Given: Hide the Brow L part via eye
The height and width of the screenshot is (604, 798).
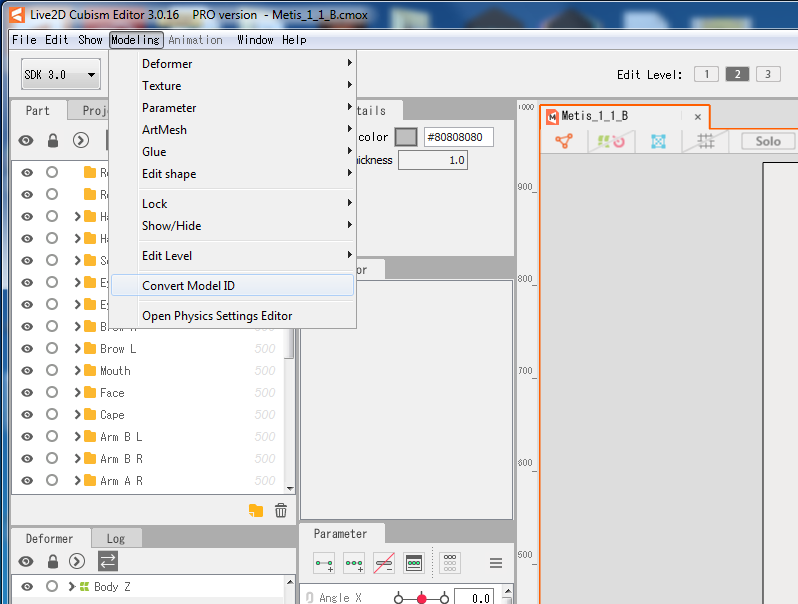Looking at the screenshot, I should (27, 349).
